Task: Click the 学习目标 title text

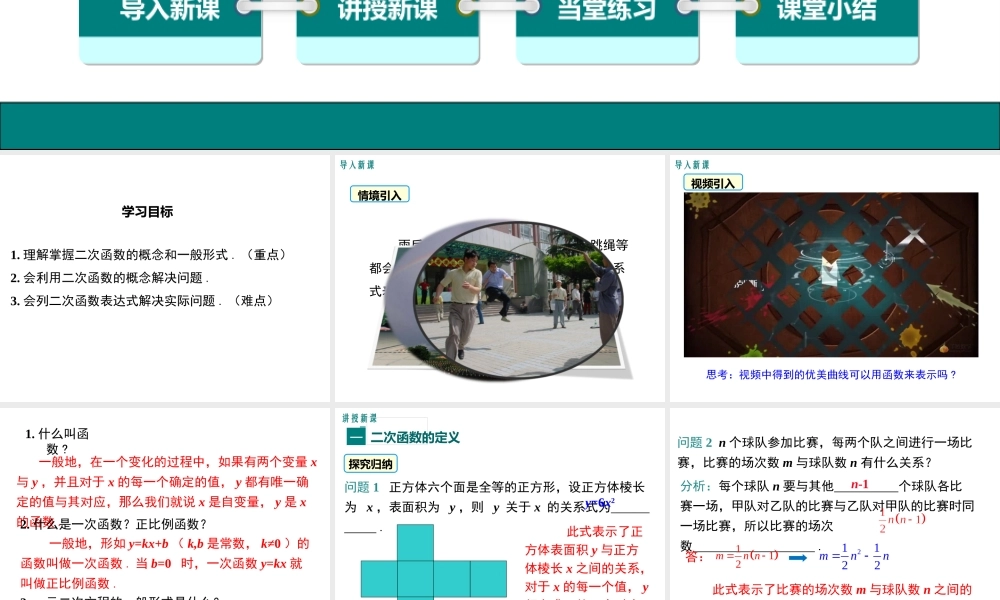Action: pyautogui.click(x=147, y=212)
